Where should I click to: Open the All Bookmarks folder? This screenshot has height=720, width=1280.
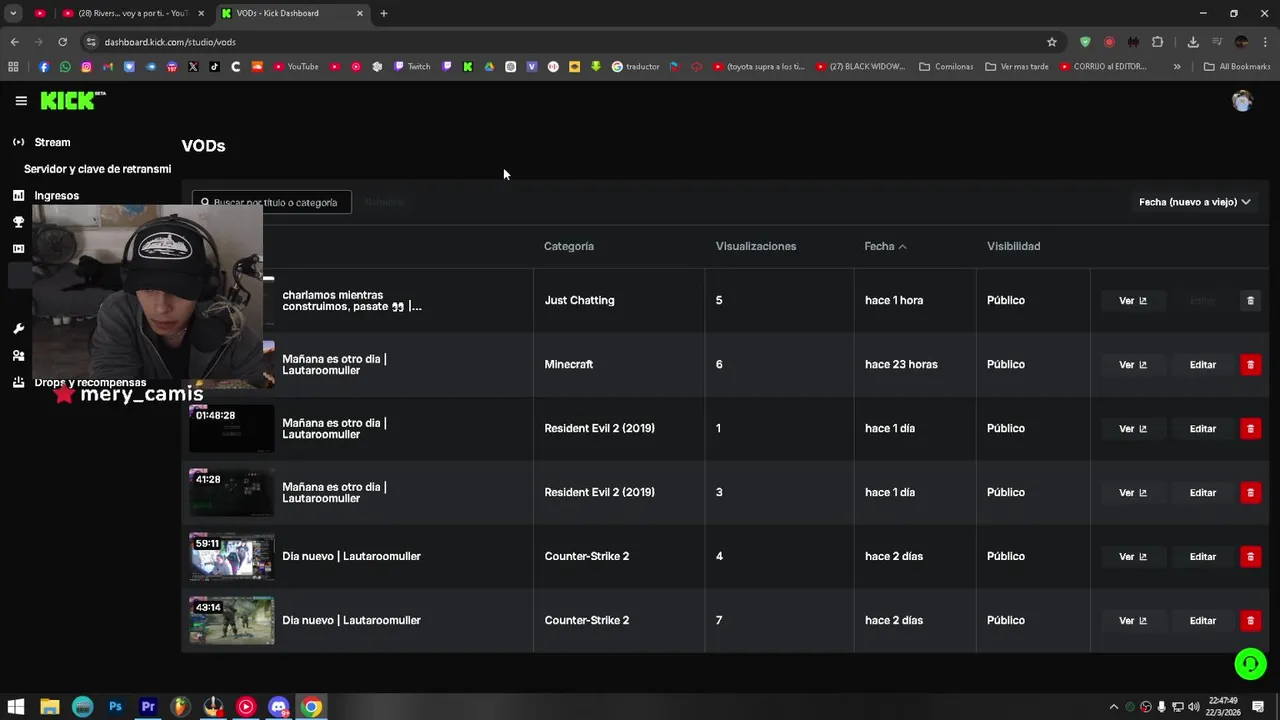1237,67
